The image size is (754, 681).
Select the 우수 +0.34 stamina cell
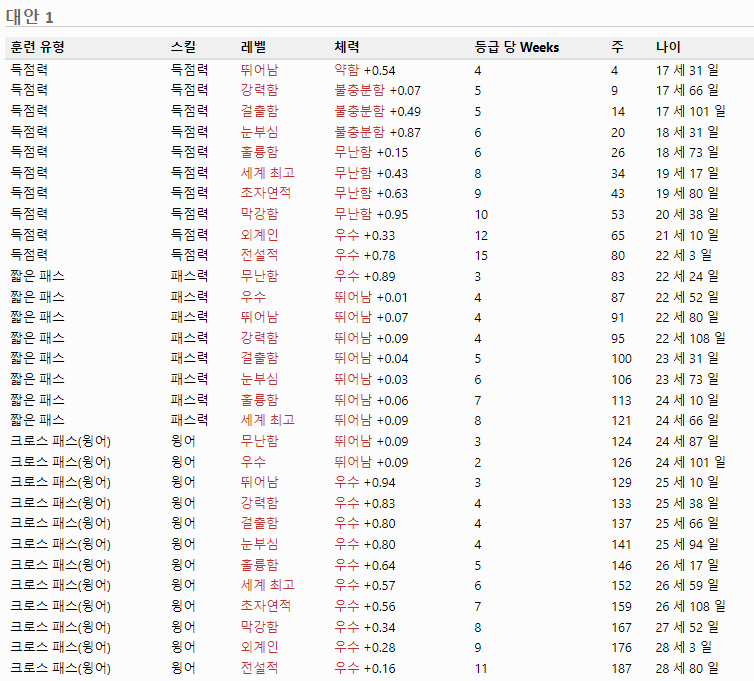(365, 627)
